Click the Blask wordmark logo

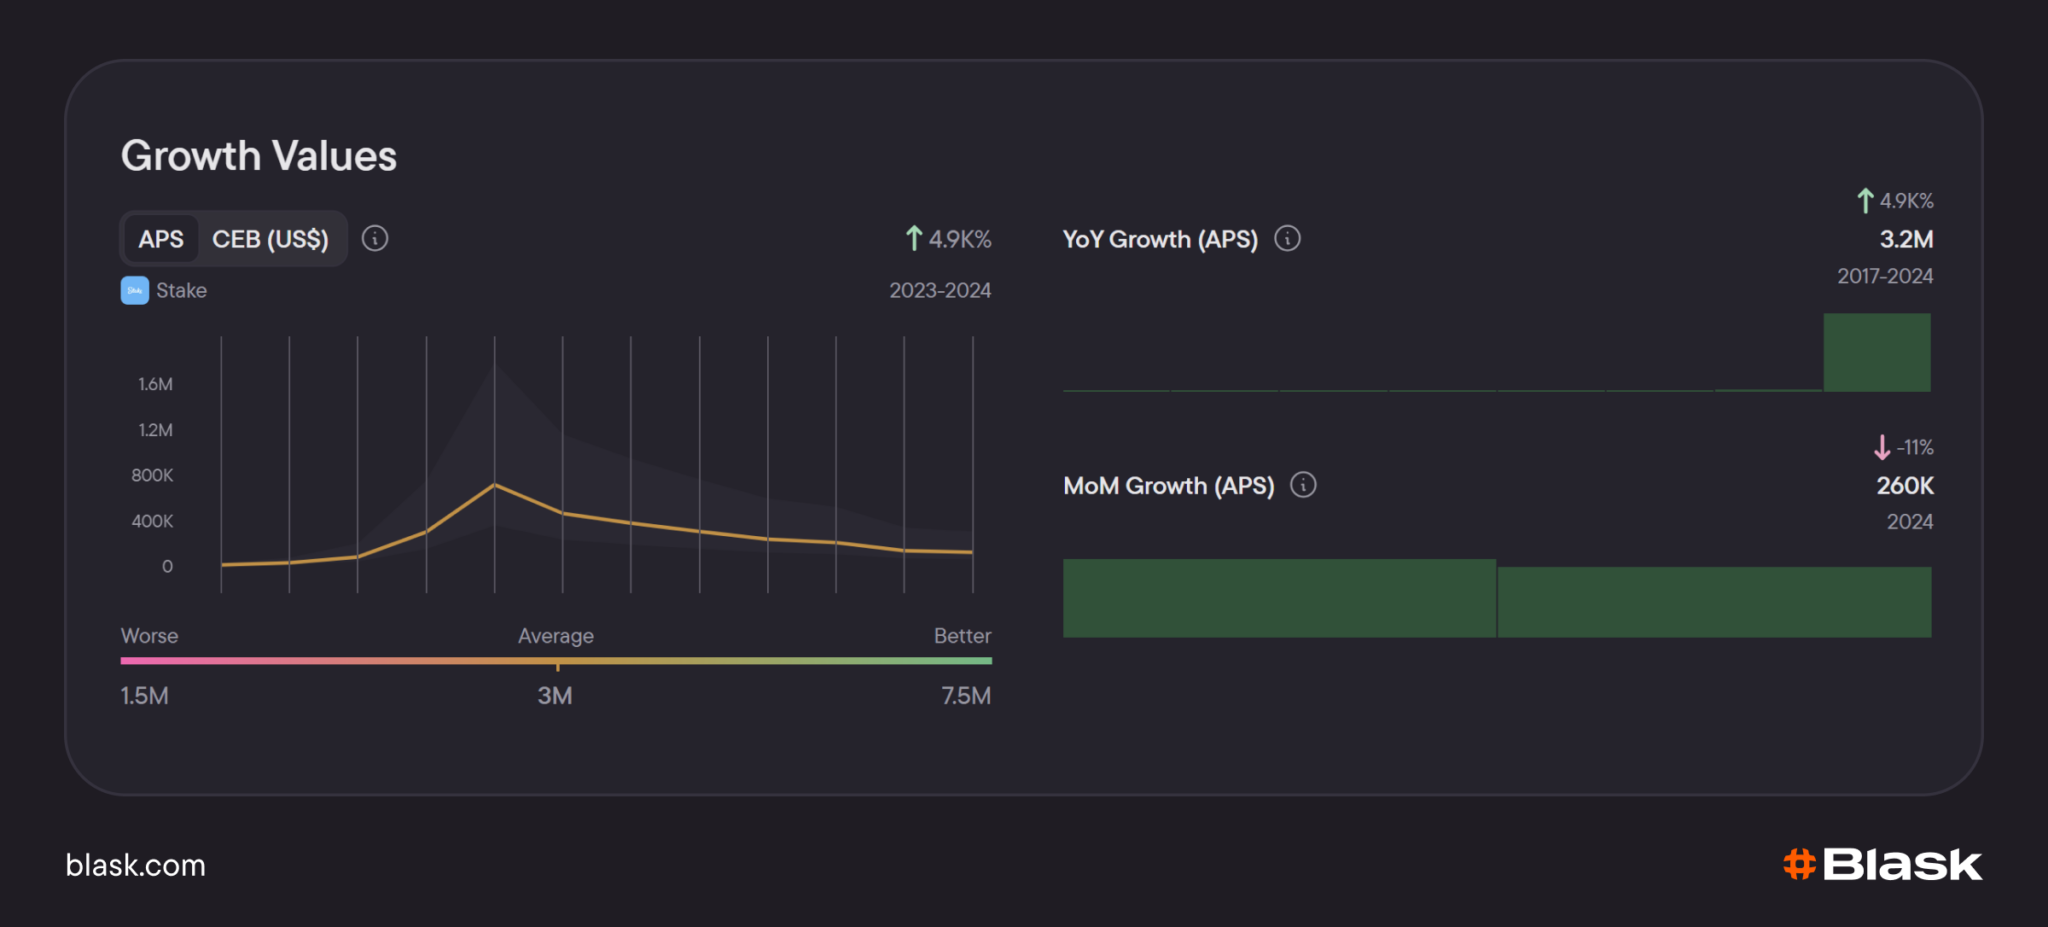[x=1902, y=864]
